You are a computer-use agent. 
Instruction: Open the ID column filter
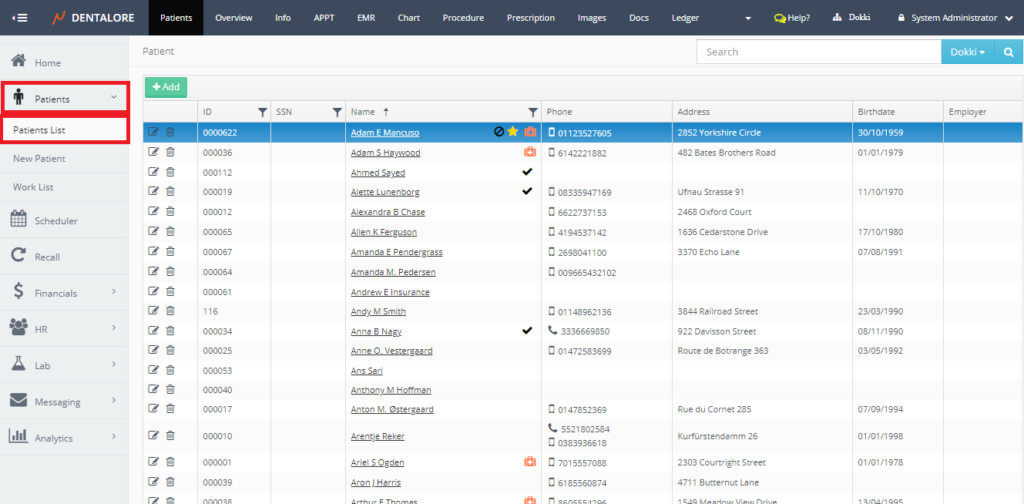[x=262, y=111]
